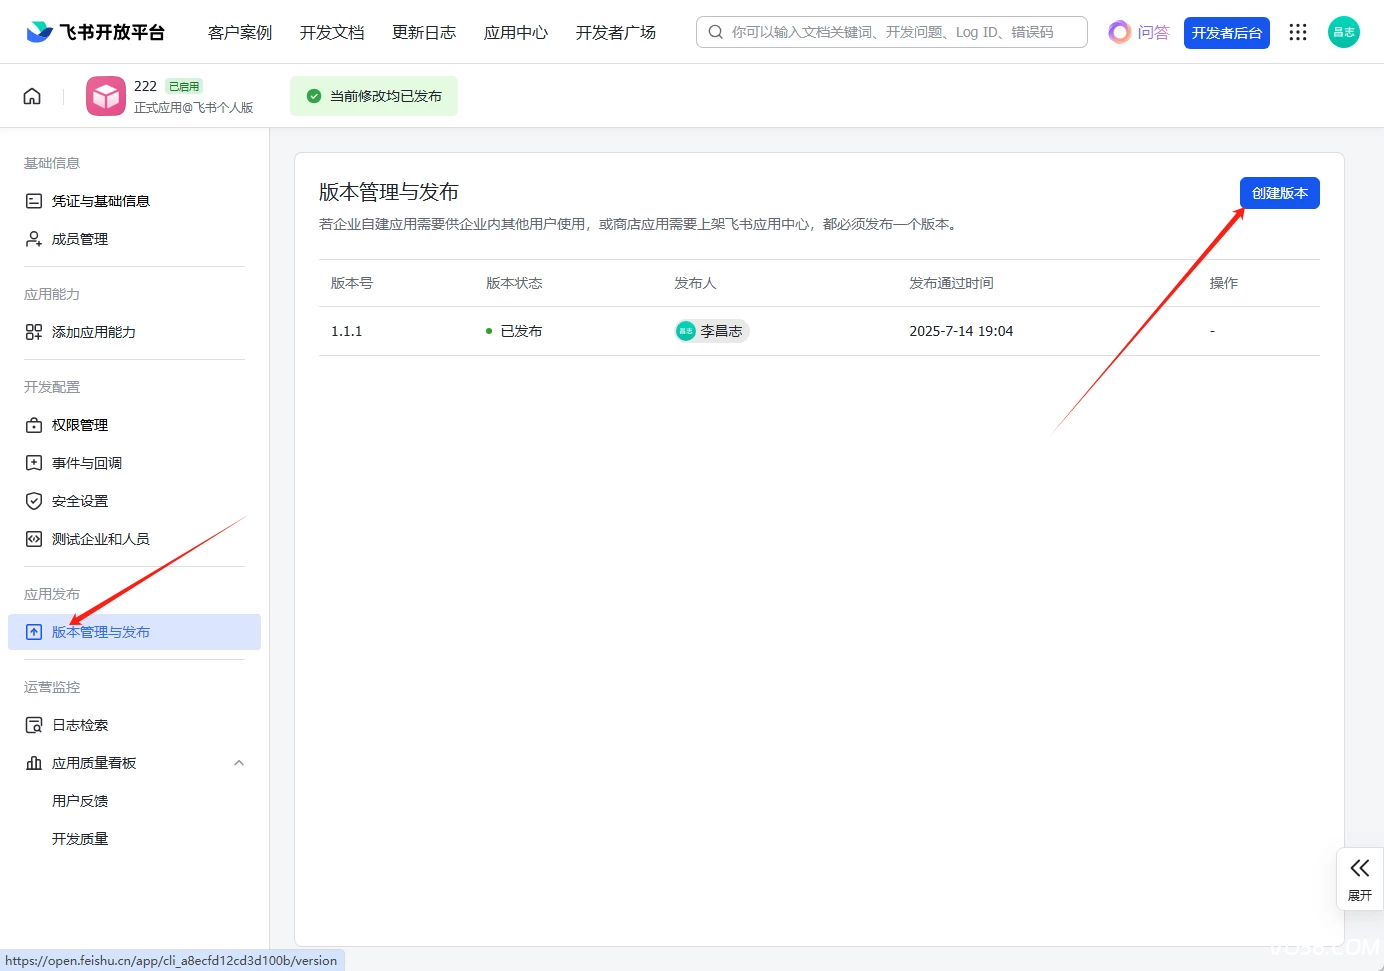Screen dimensions: 1384x971
Task: Open the app grid launcher icon
Action: pos(1298,33)
